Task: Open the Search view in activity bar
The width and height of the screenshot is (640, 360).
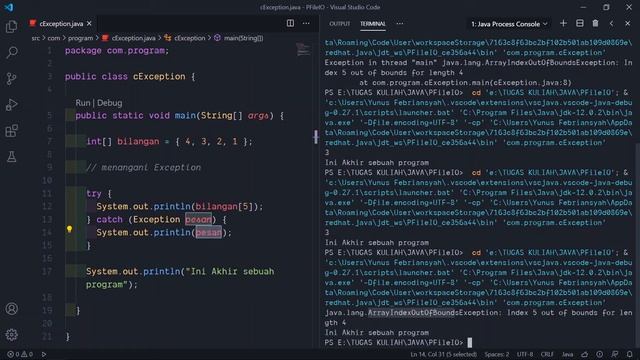Action: pos(11,52)
